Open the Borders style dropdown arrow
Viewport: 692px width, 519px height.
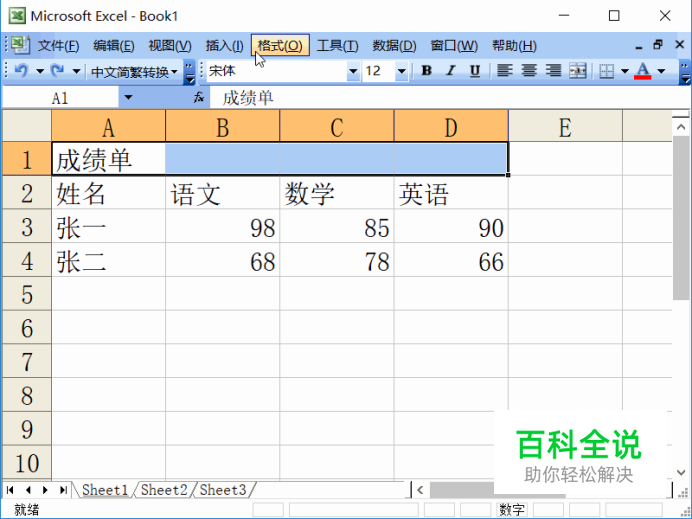[625, 71]
